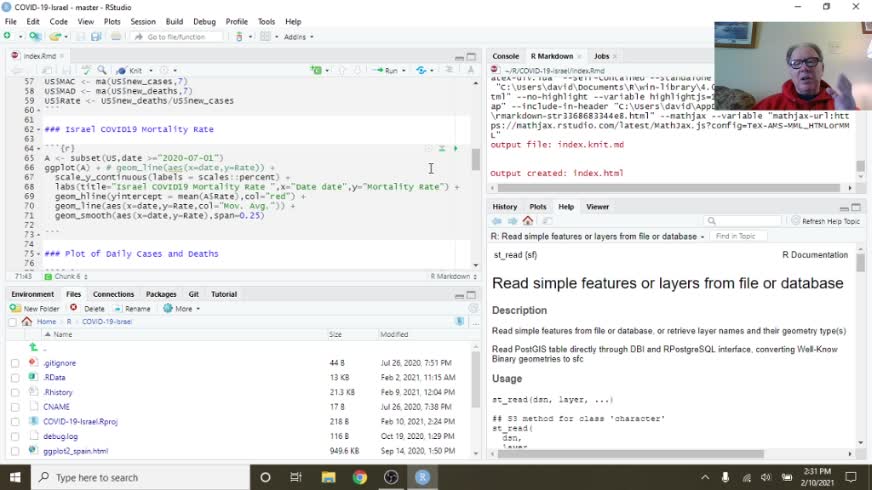Open the Run dropdown arrow
The height and width of the screenshot is (490, 872).
(404, 71)
